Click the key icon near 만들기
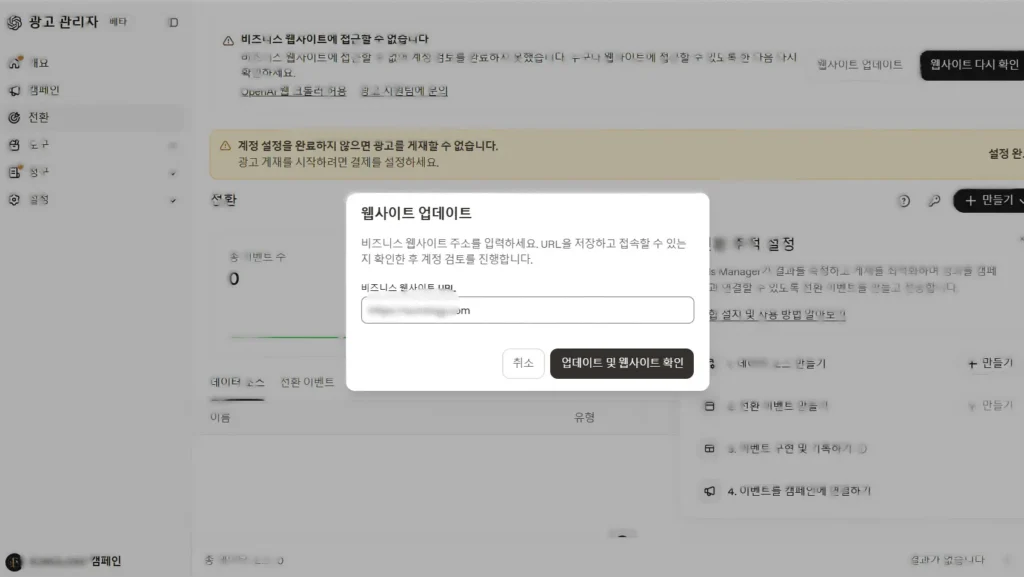This screenshot has height=577, width=1024. [x=935, y=201]
